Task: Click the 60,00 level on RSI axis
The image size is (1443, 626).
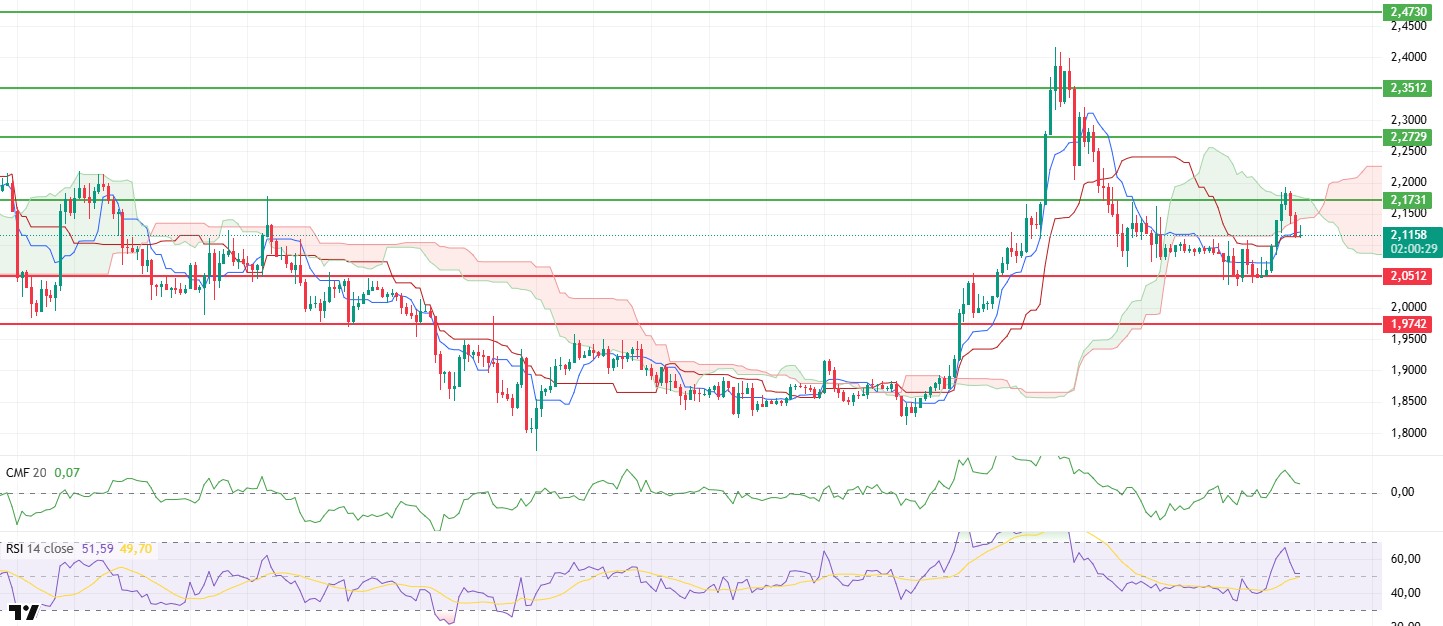Action: point(1405,559)
